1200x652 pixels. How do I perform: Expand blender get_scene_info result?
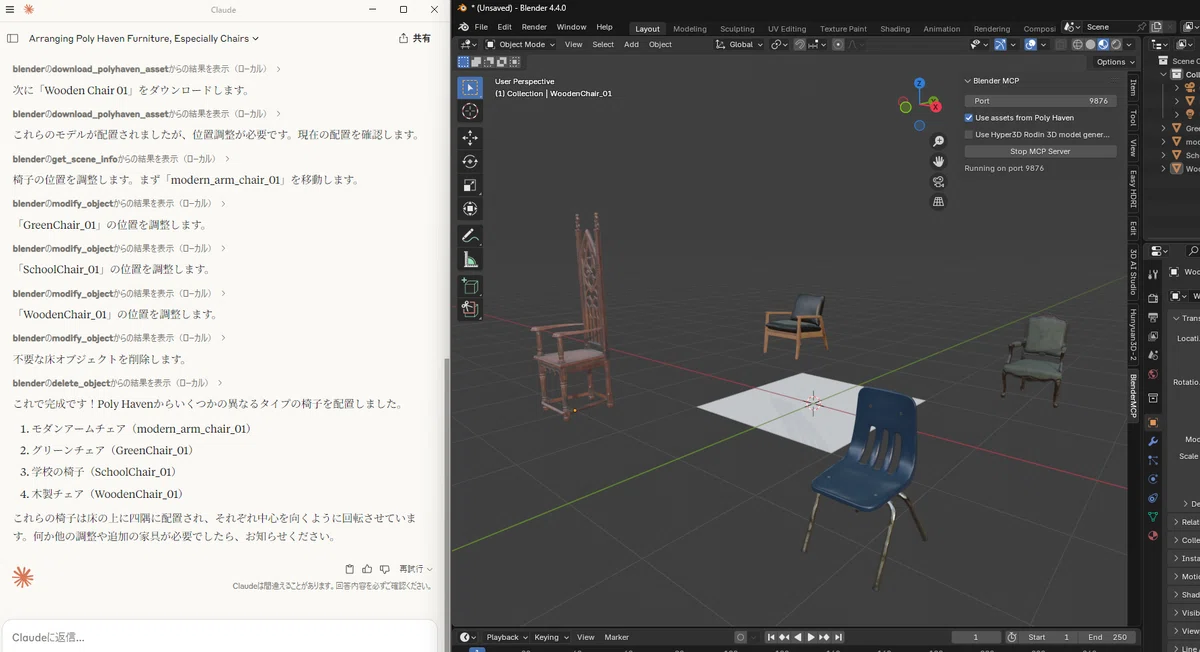(x=120, y=159)
